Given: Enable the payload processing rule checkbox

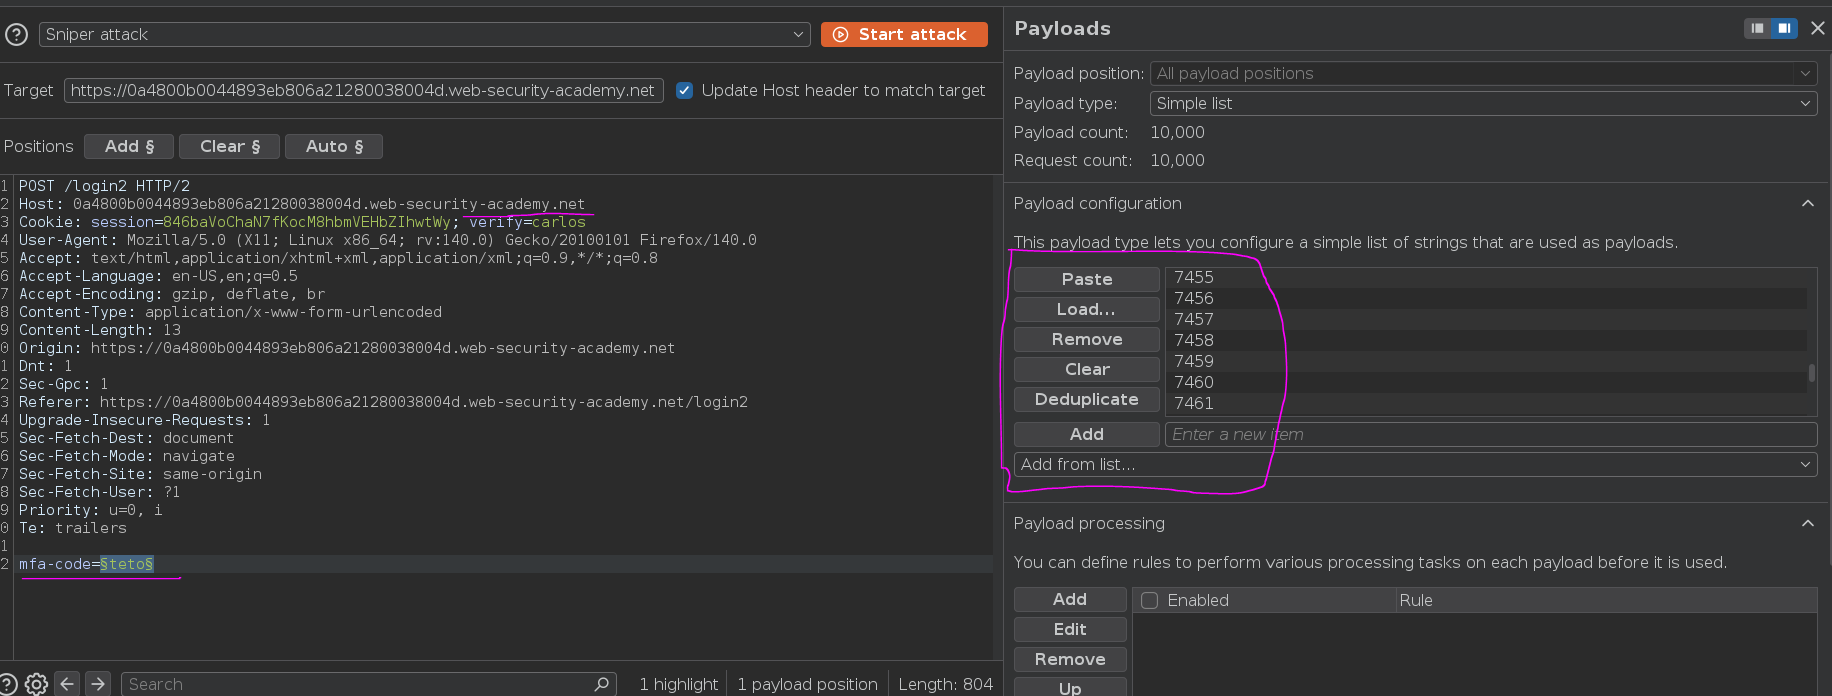Looking at the screenshot, I should click(x=1150, y=600).
